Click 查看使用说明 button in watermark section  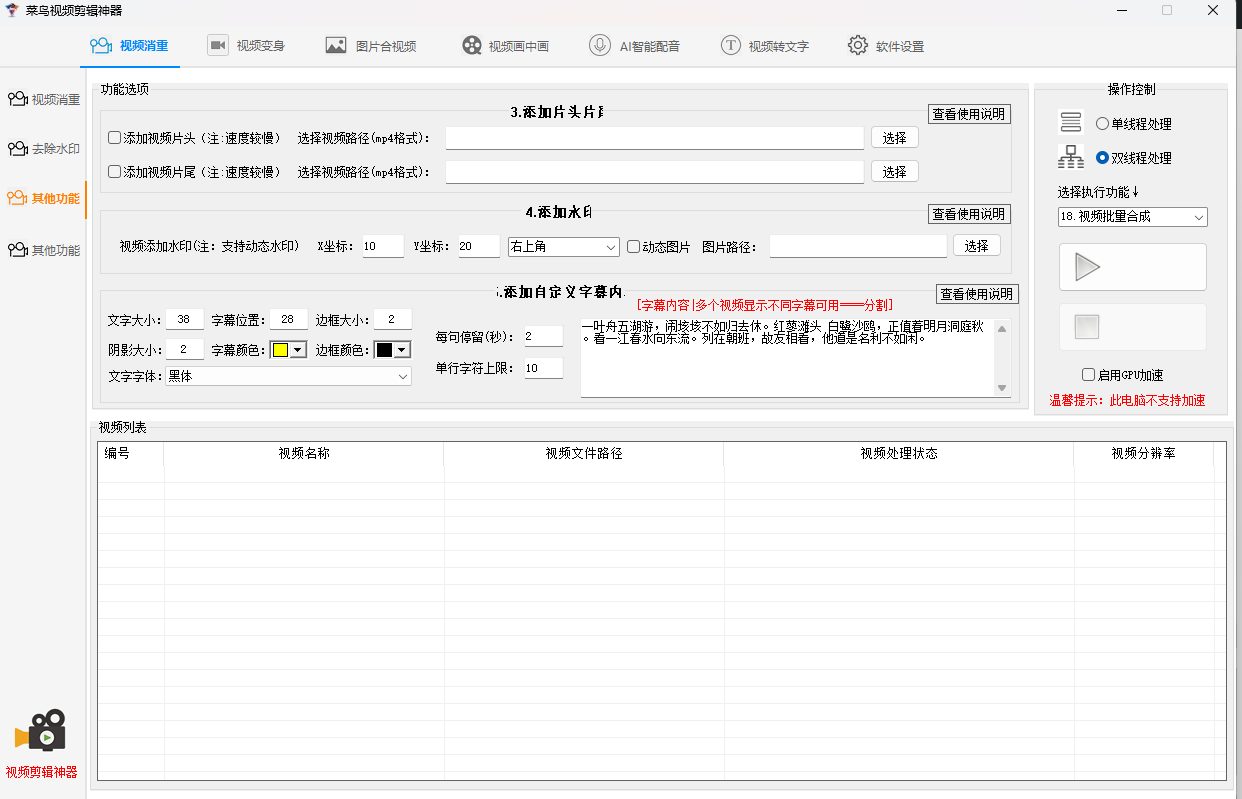[968, 214]
